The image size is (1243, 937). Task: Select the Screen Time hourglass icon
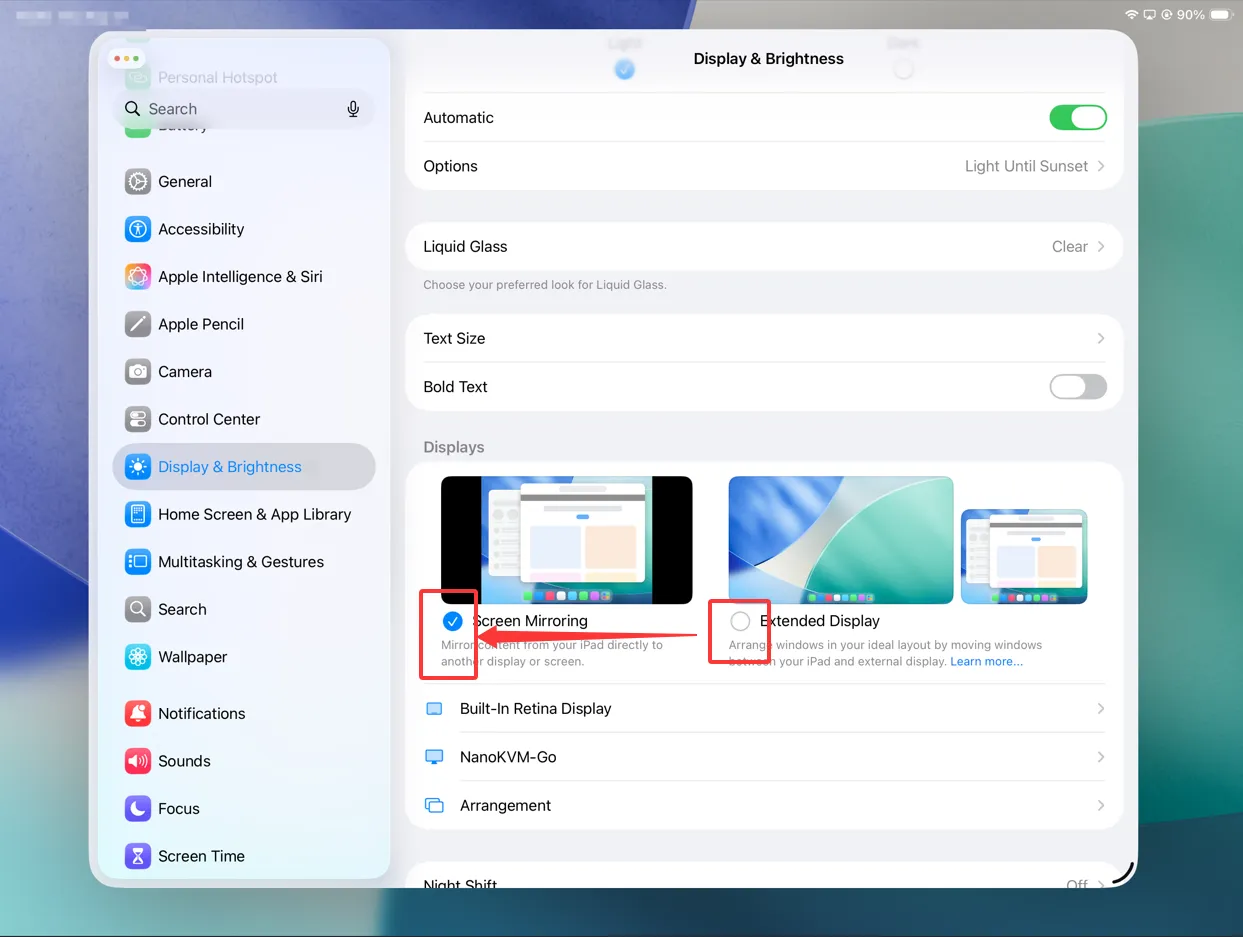pos(138,855)
